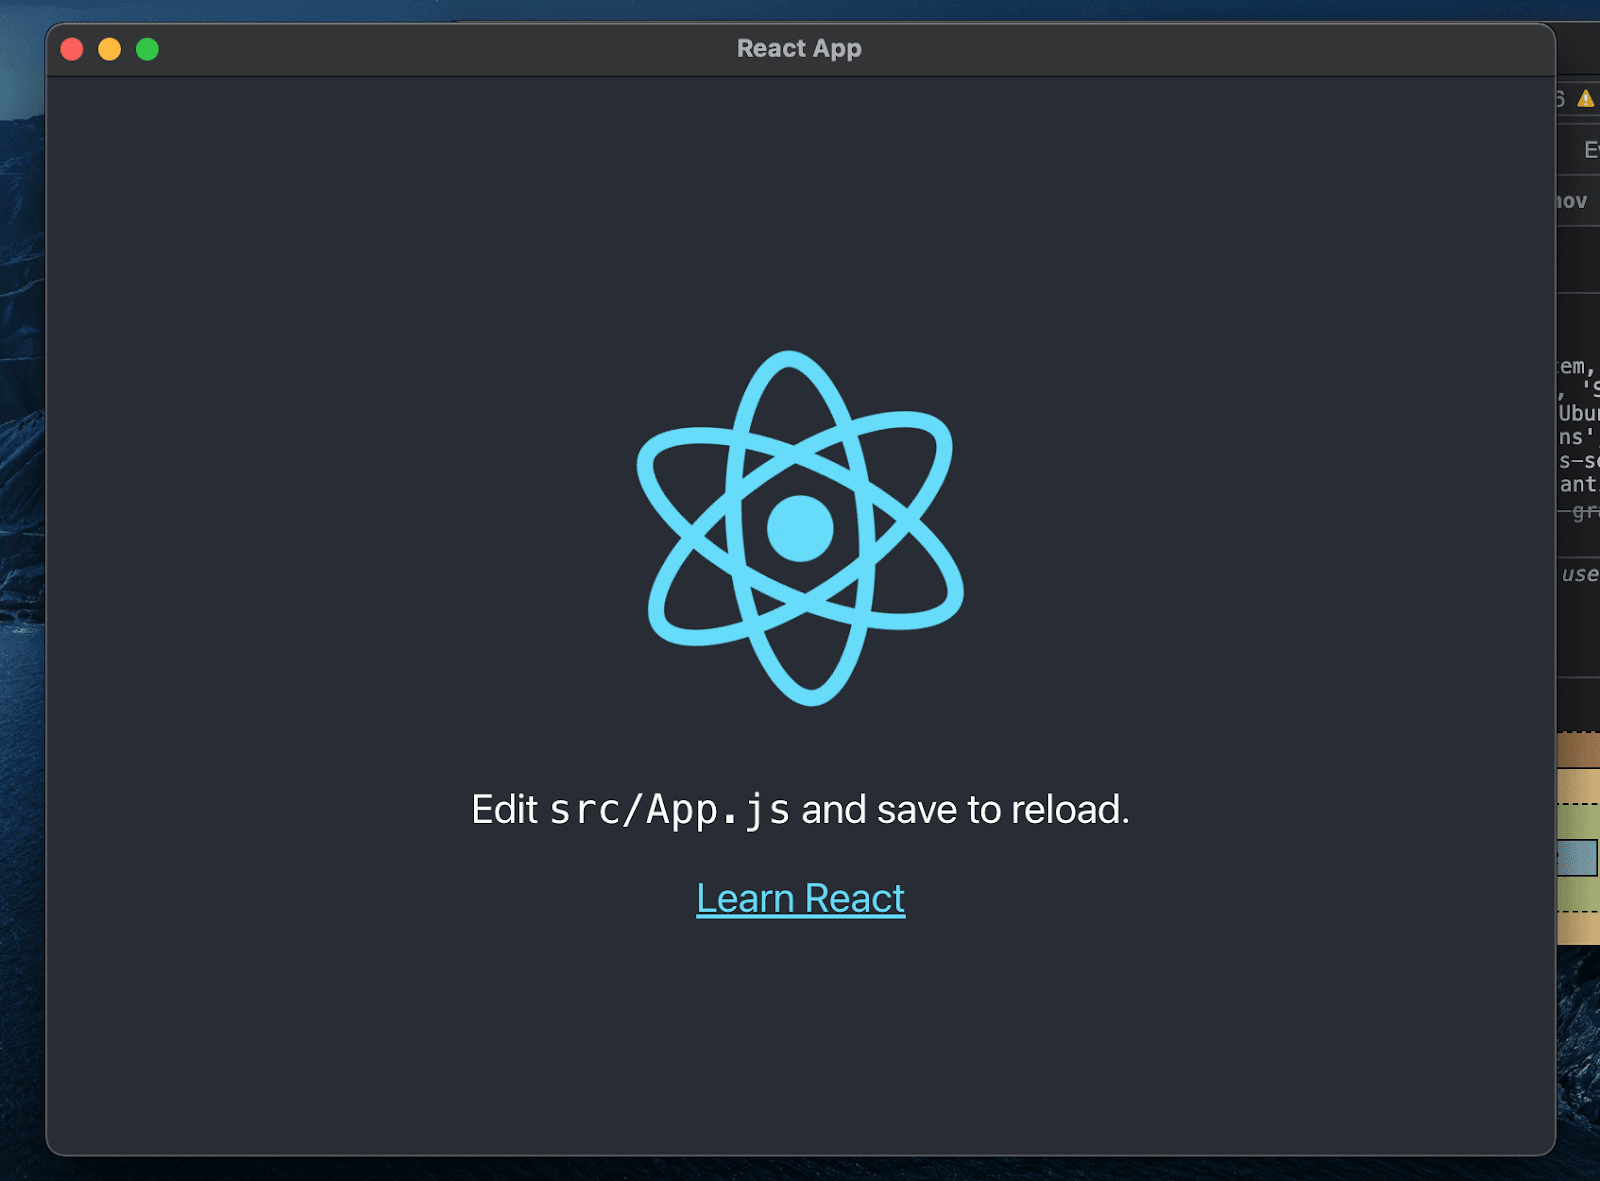Click the yellow warning icon in background window
Screen dimensions: 1600x1181
click(1585, 98)
